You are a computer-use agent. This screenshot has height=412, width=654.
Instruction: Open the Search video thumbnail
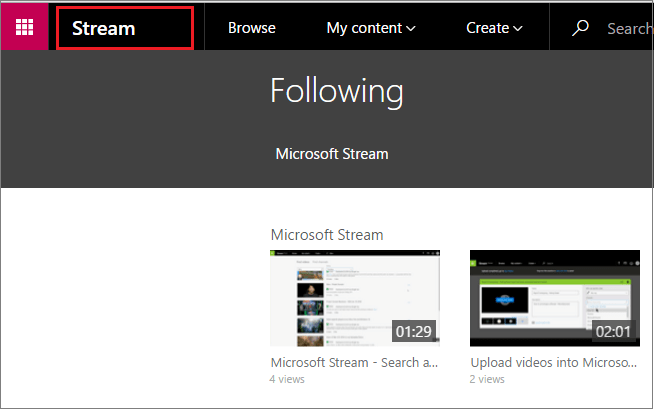[355, 298]
